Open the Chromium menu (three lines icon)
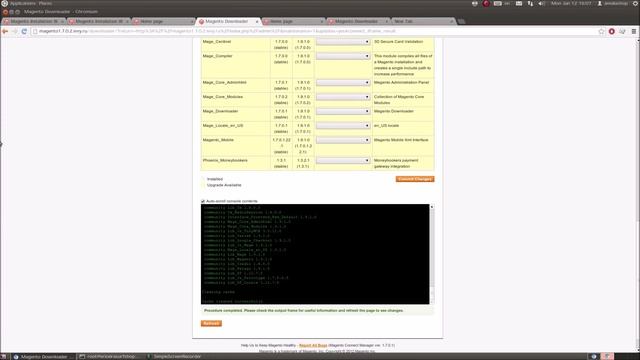 point(634,31)
